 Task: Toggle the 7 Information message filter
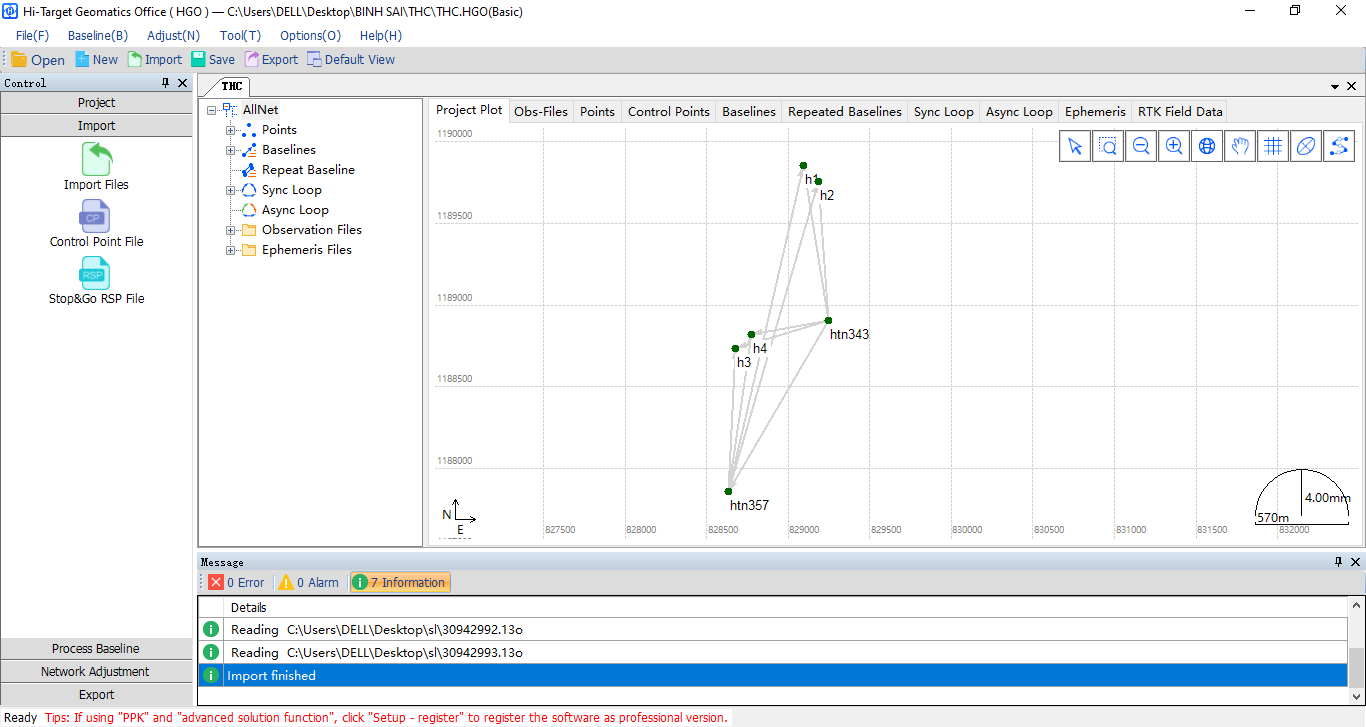399,582
